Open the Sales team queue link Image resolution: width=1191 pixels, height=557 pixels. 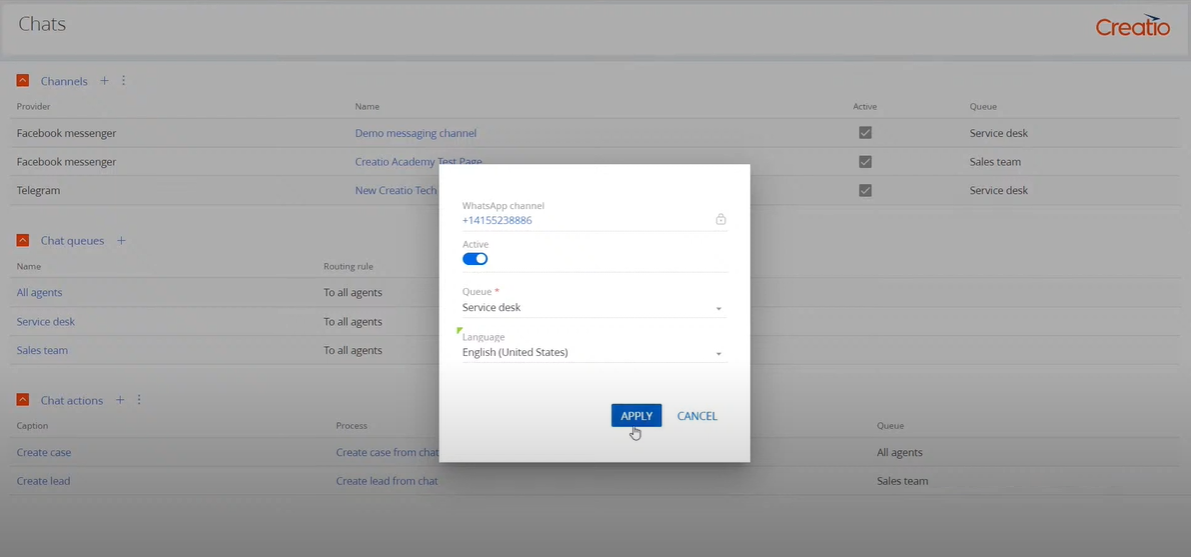click(43, 350)
